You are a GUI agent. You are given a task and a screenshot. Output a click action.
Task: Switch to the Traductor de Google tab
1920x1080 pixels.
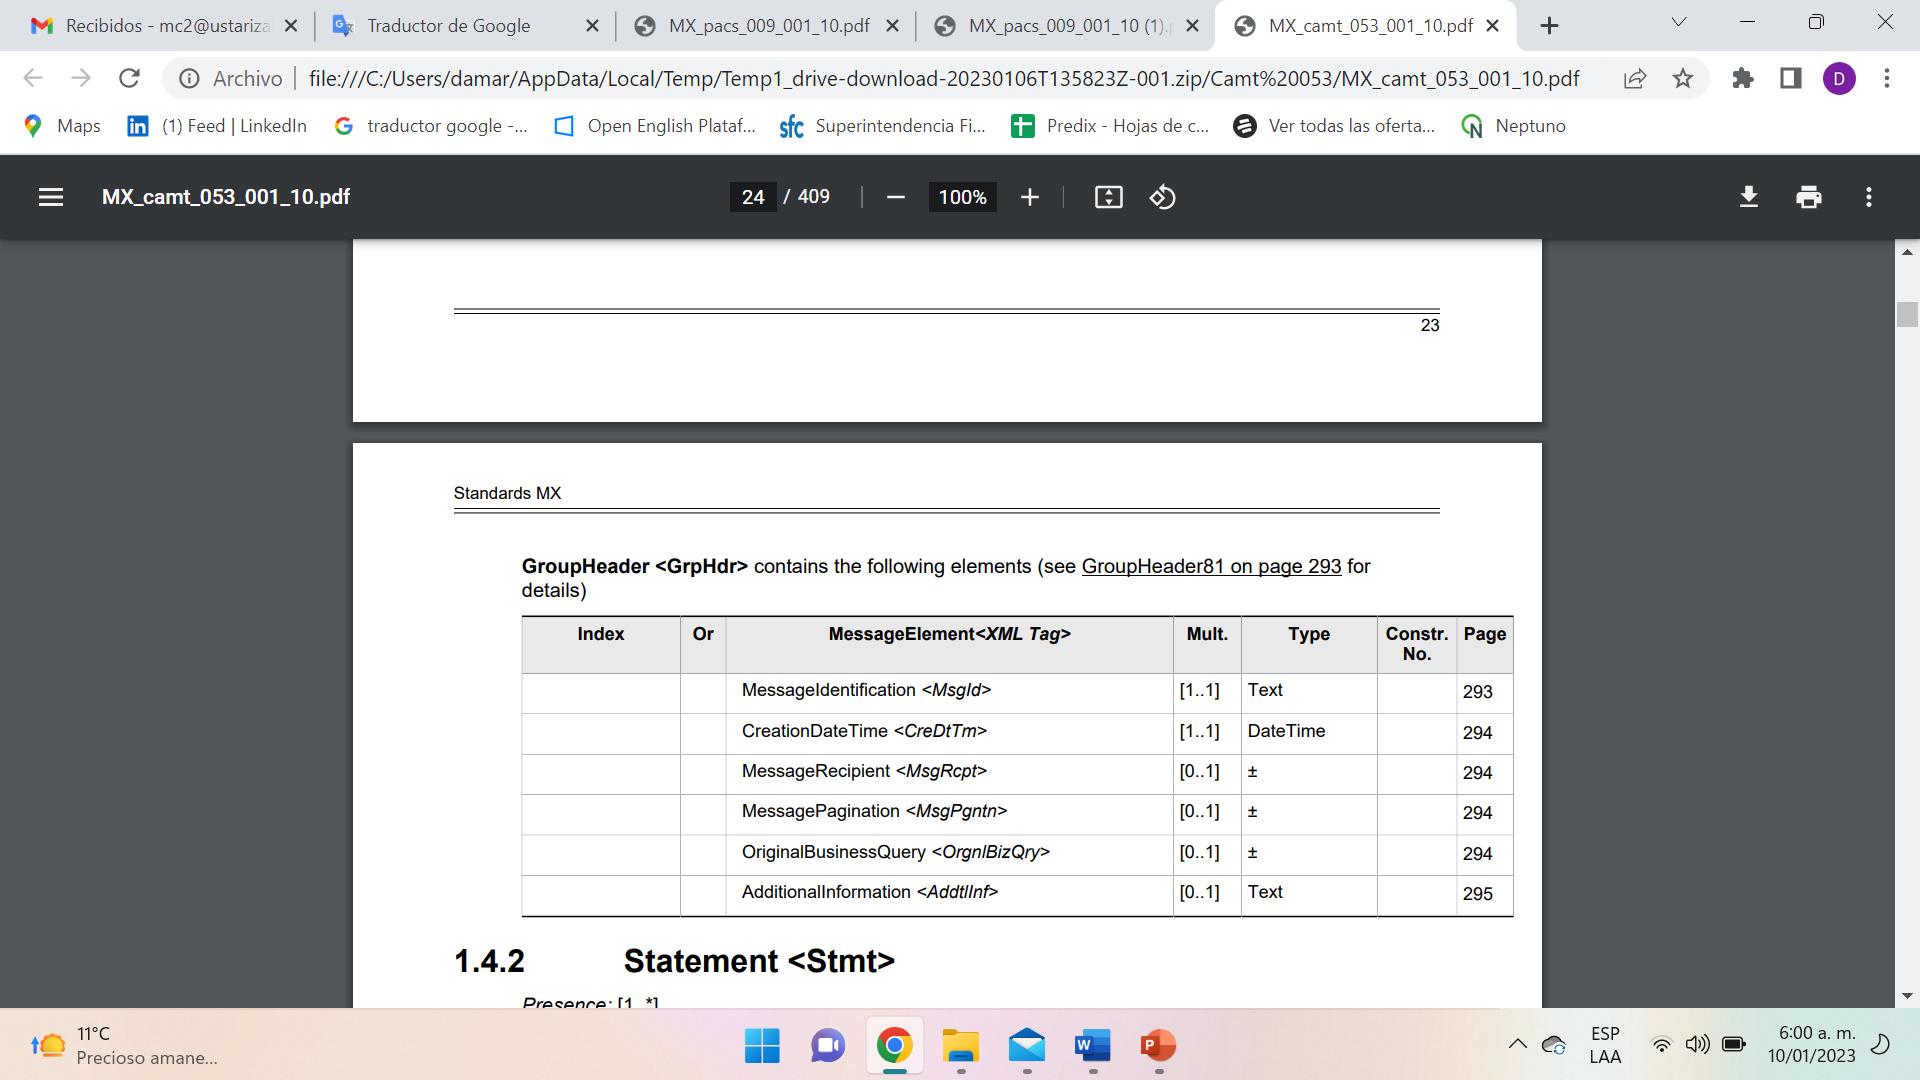pyautogui.click(x=448, y=26)
